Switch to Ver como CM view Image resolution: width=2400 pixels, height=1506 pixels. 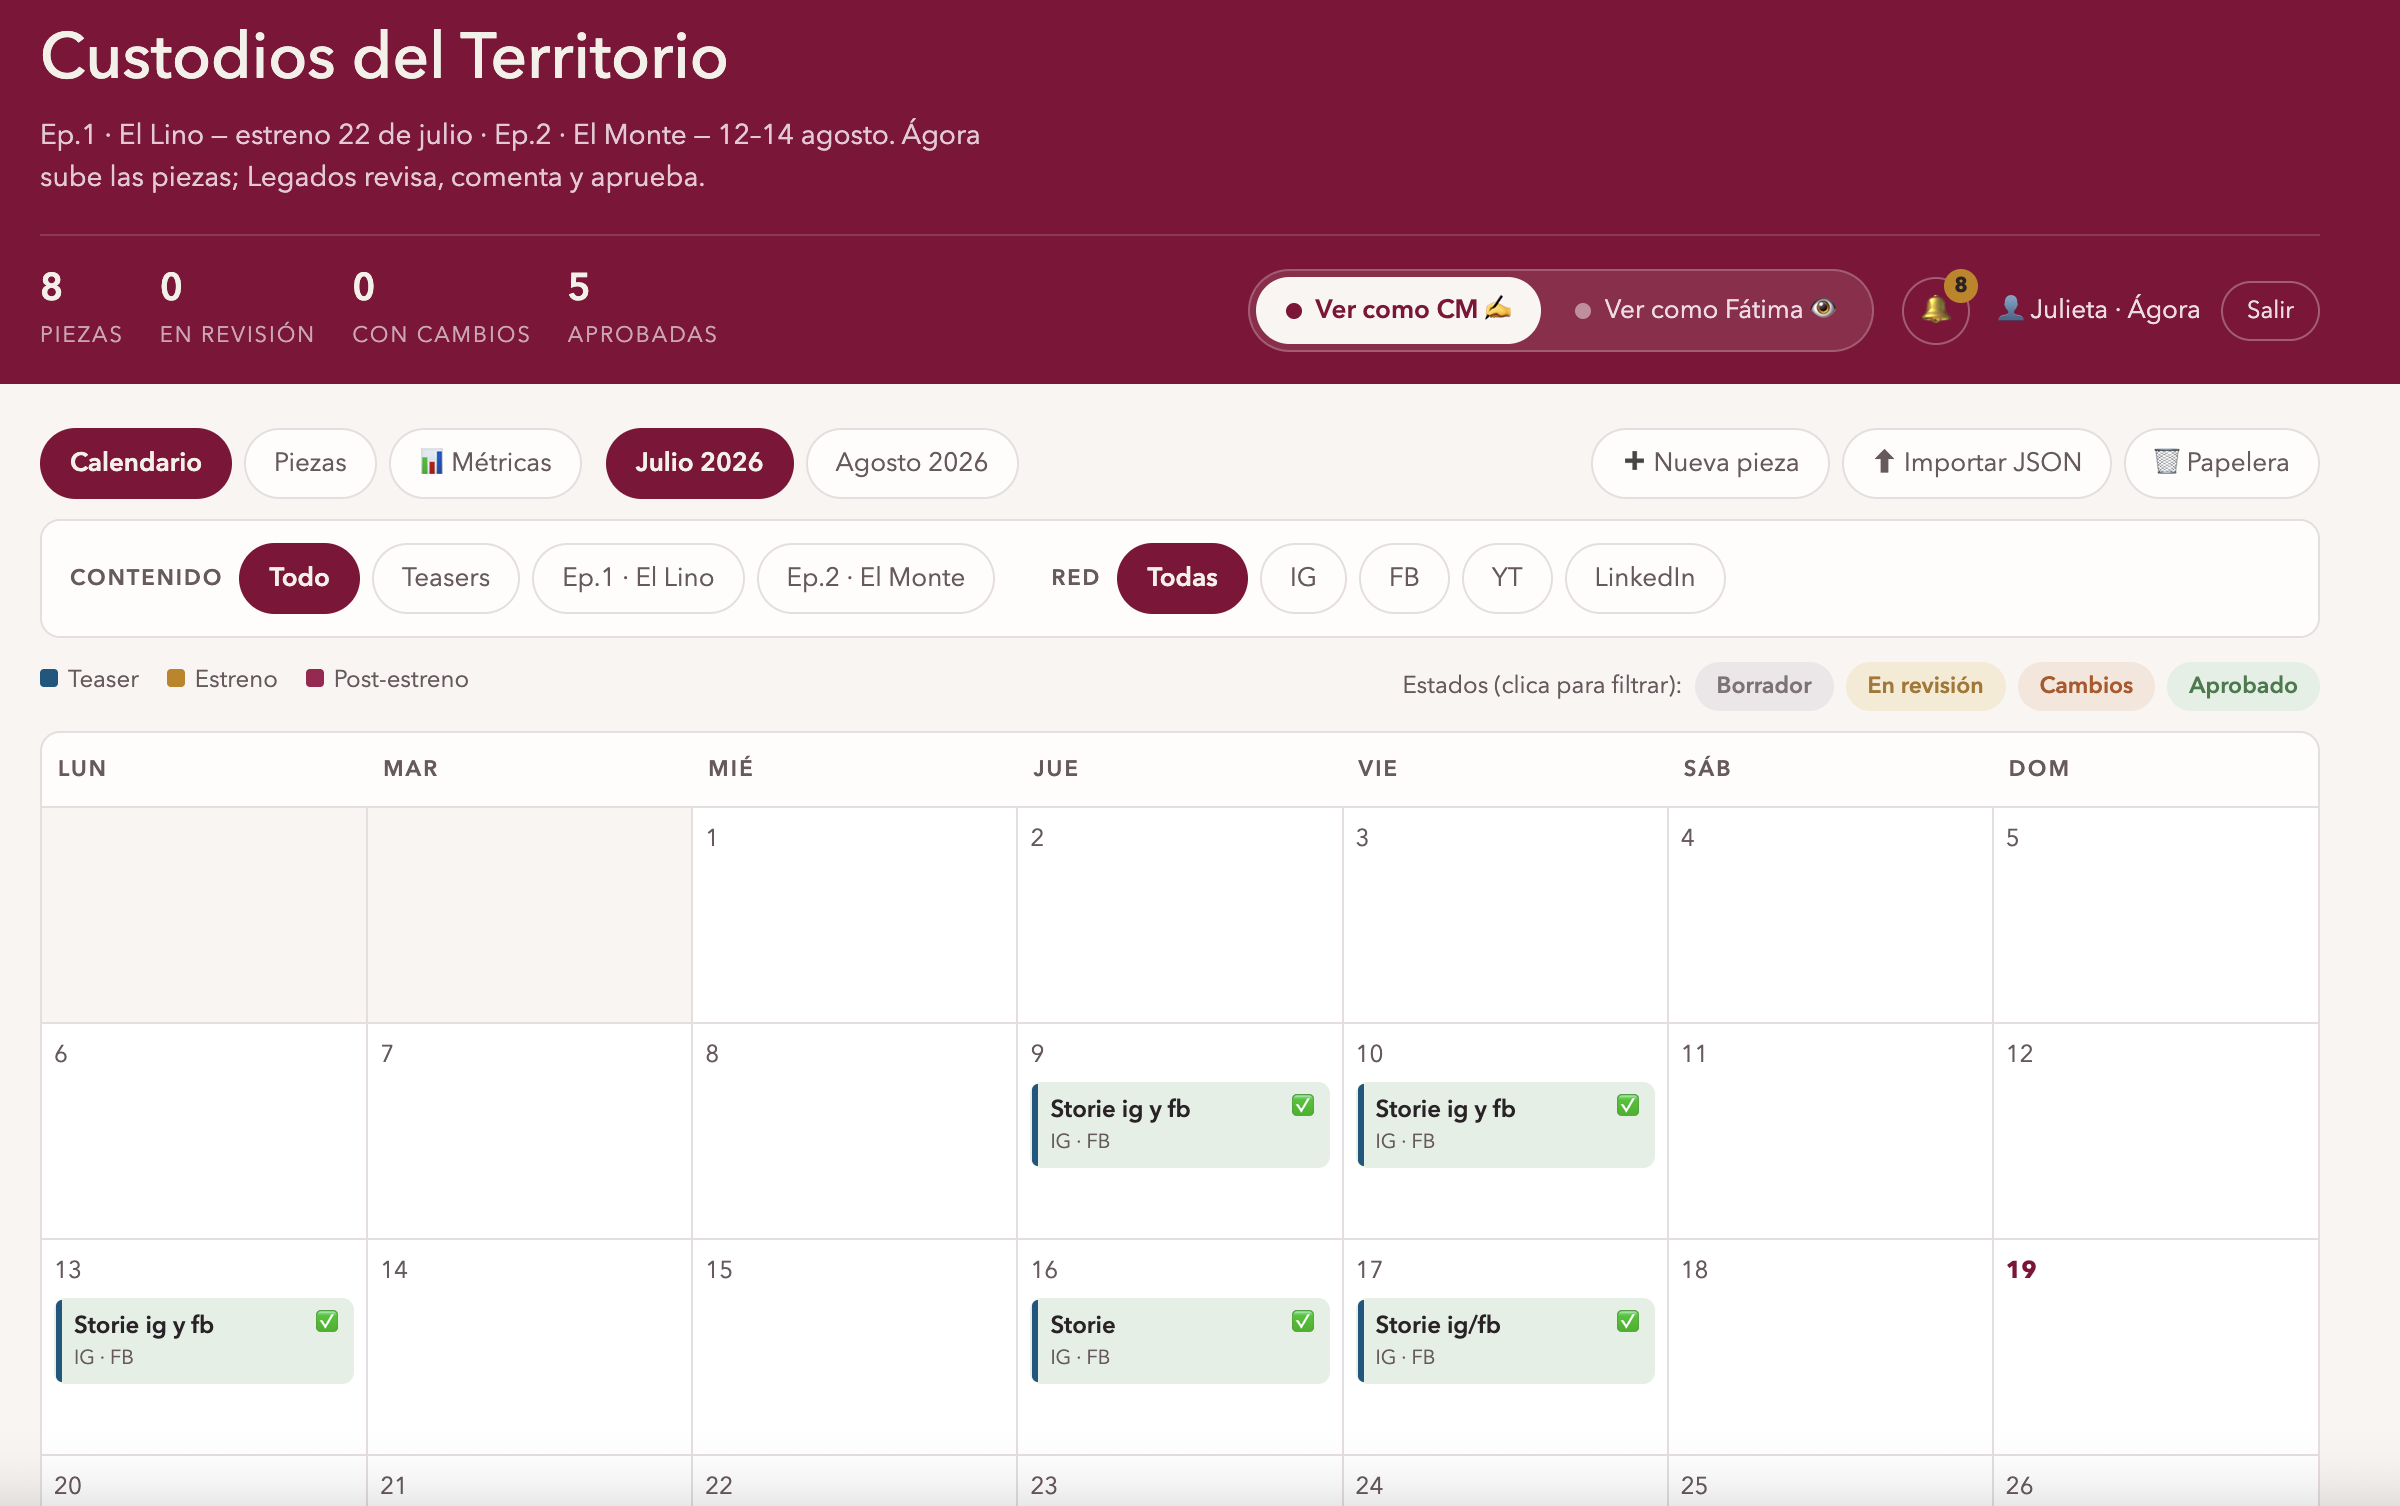[1398, 310]
